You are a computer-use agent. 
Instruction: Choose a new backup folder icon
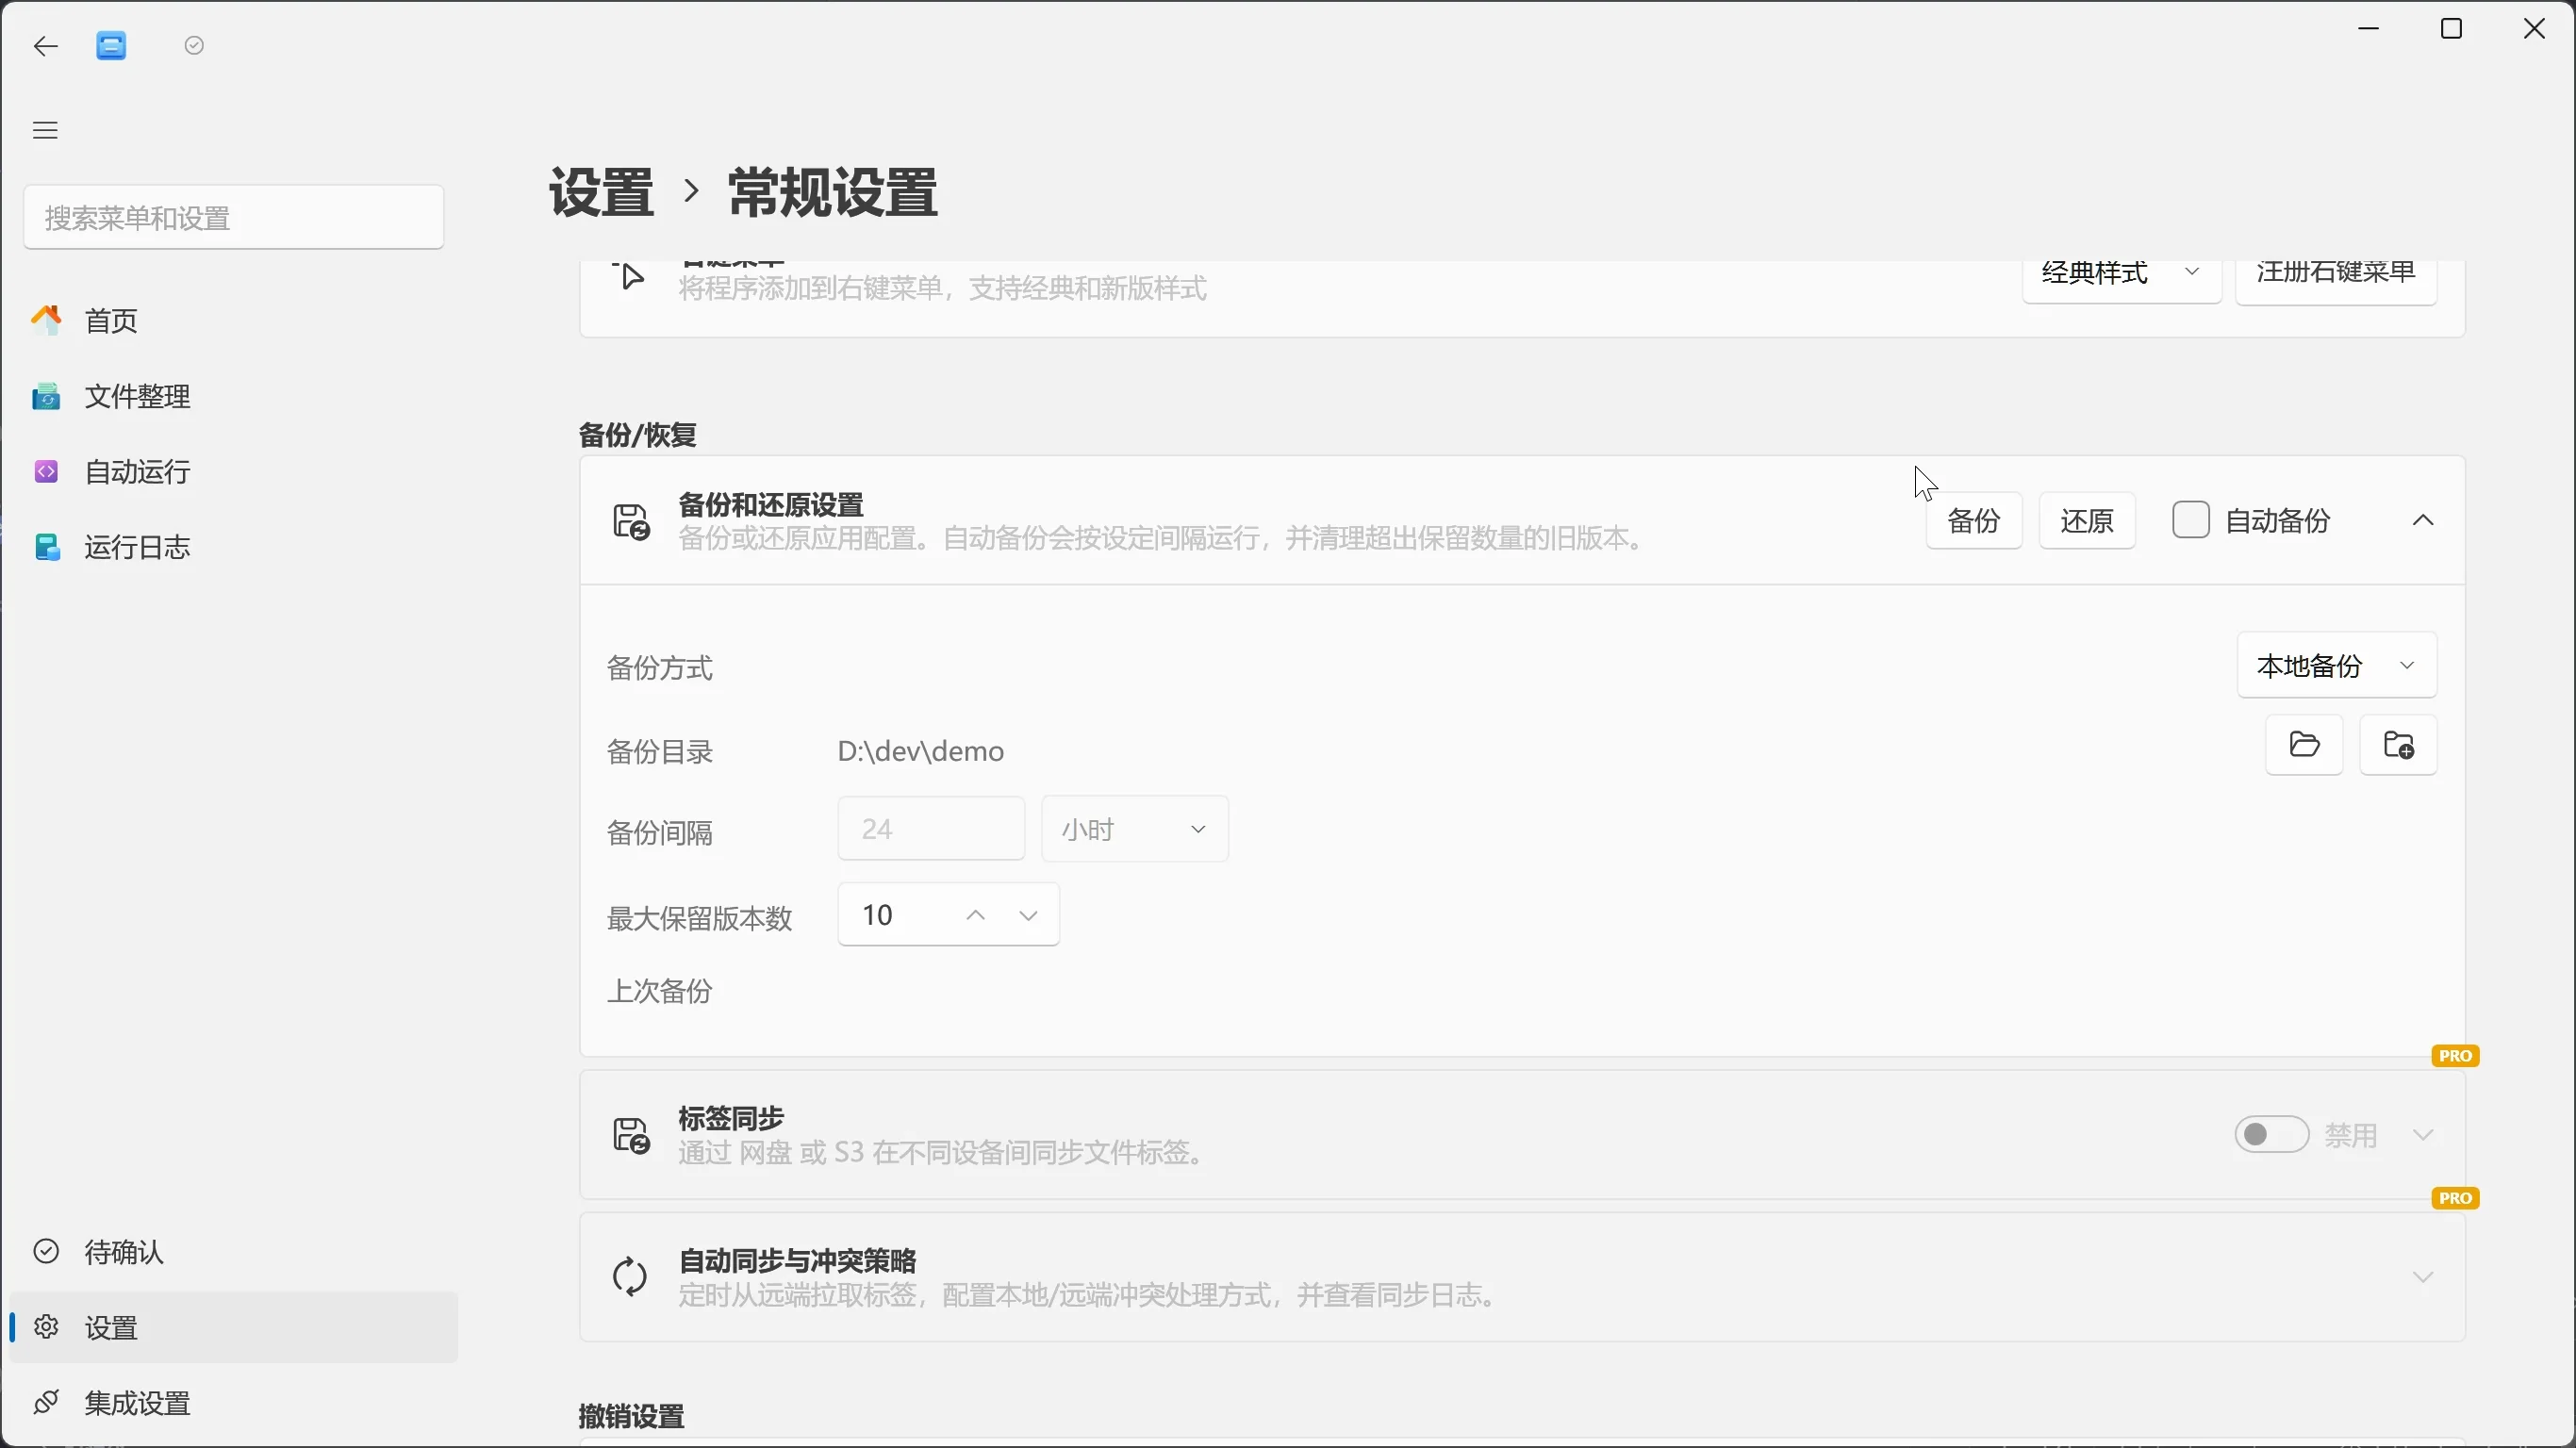pyautogui.click(x=2398, y=746)
